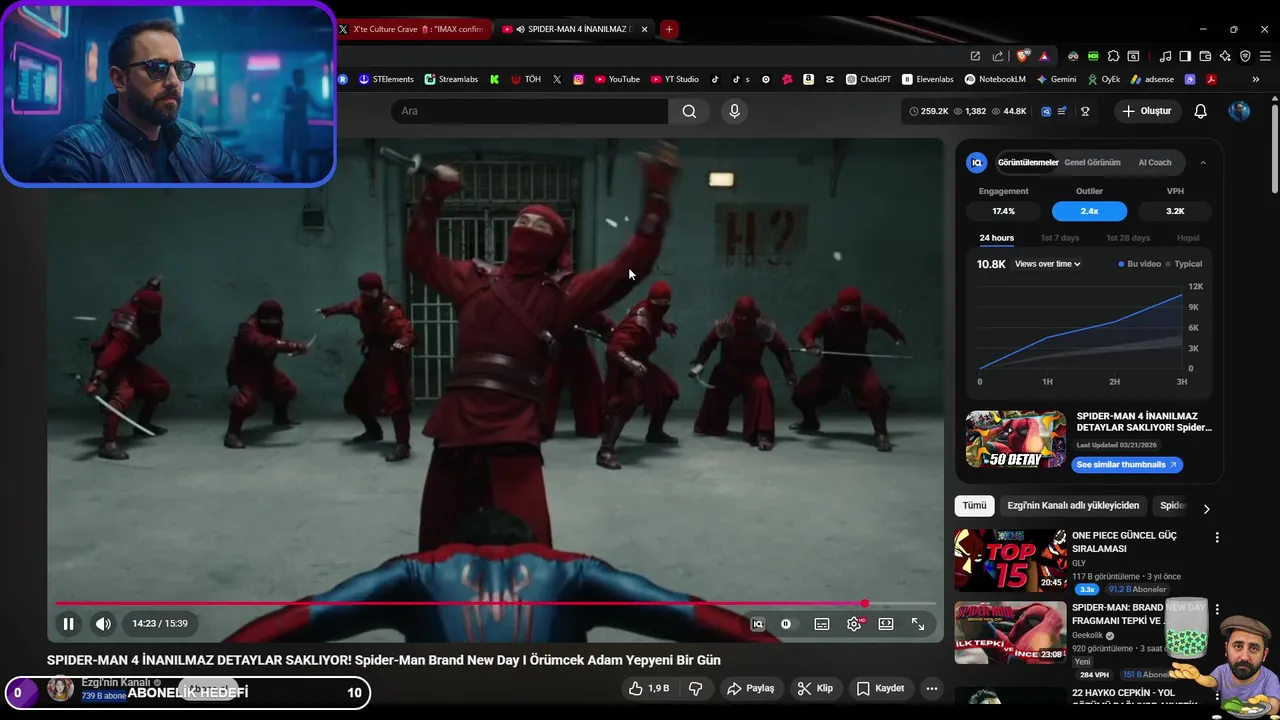Image resolution: width=1280 pixels, height=720 pixels.
Task: Open vidIQ icon in player controls
Action: pos(758,624)
